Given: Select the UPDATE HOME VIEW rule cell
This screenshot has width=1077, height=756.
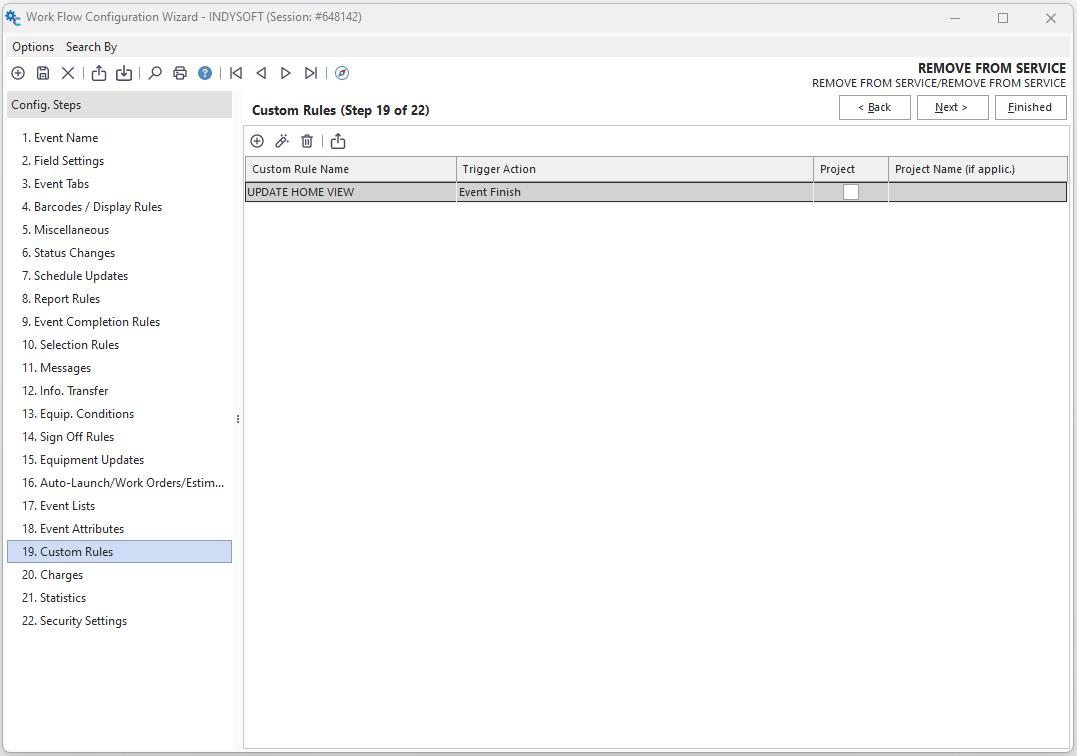Looking at the screenshot, I should pos(351,192).
